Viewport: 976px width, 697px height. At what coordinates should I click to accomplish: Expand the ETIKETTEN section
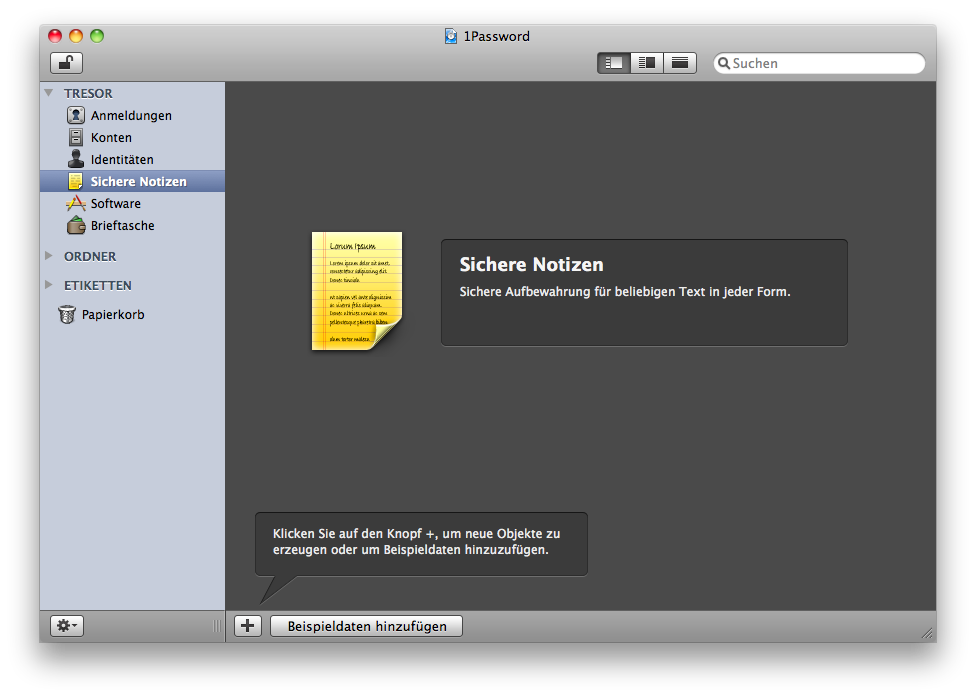pyautogui.click(x=49, y=285)
